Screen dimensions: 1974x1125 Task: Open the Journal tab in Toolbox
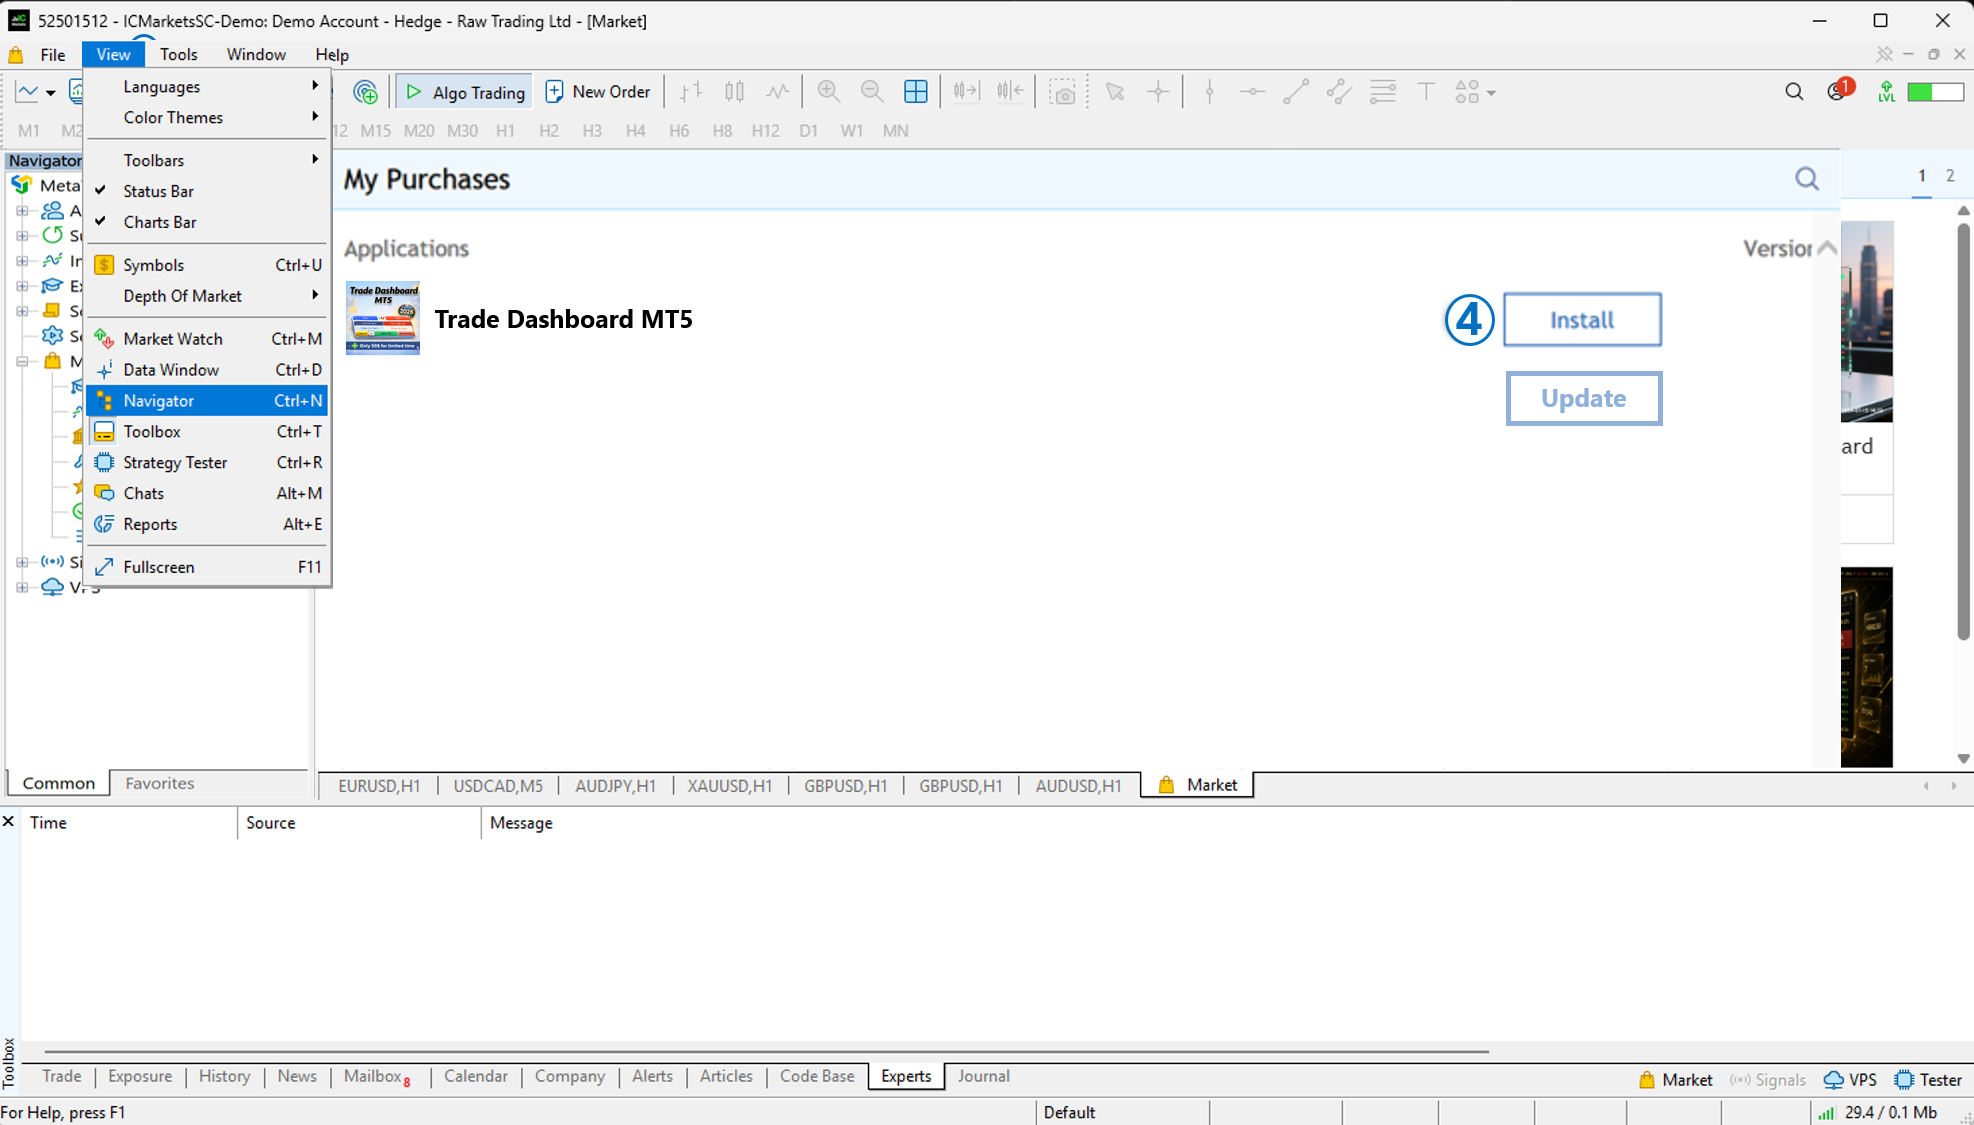[984, 1077]
